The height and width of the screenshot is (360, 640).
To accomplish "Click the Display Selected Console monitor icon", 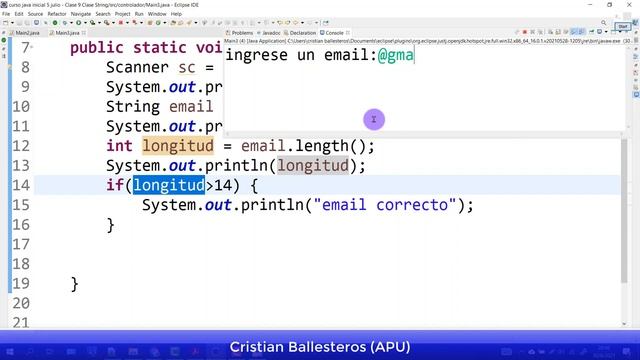I will click(599, 32).
